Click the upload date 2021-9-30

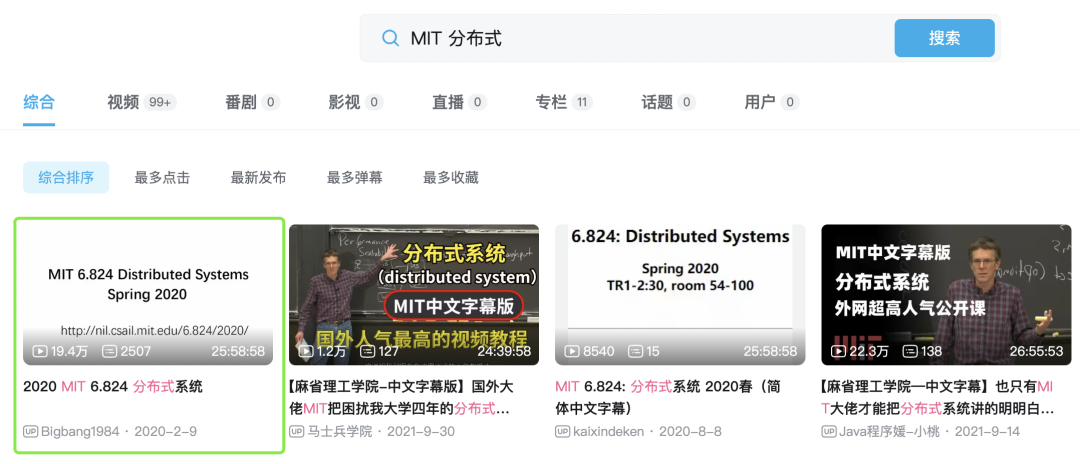(x=423, y=432)
